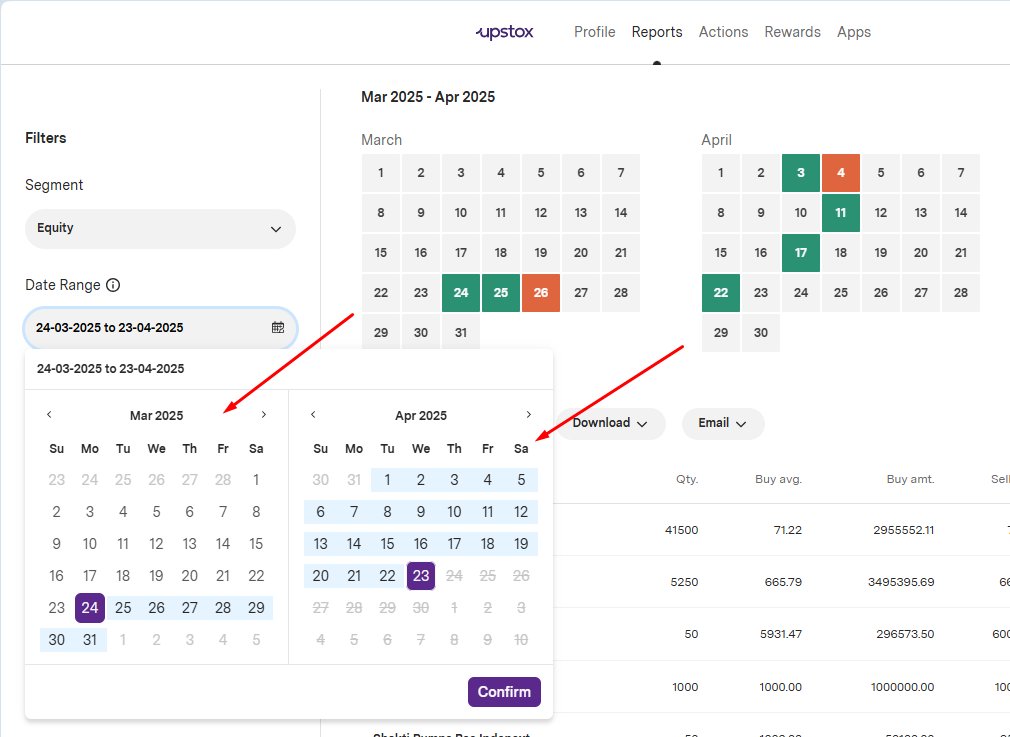The width and height of the screenshot is (1010, 737).
Task: Open orange April 4 heatmap tile
Action: click(x=841, y=173)
